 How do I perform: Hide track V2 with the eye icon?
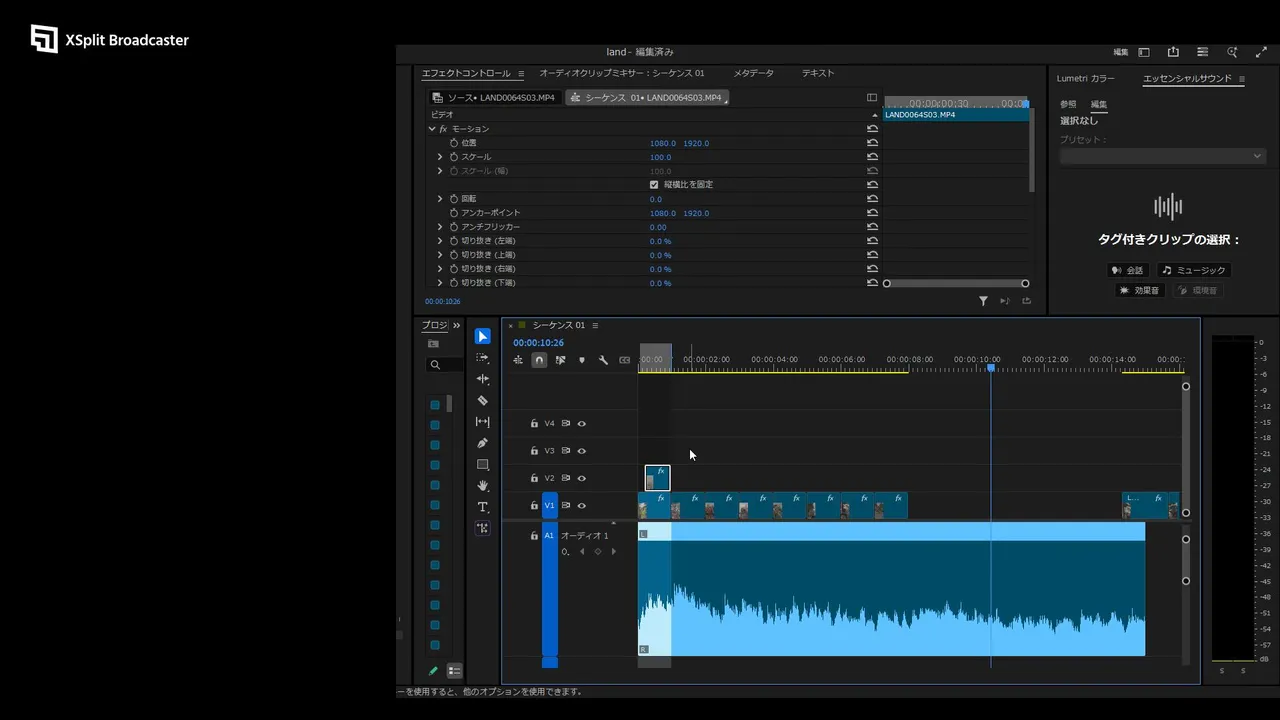[582, 478]
